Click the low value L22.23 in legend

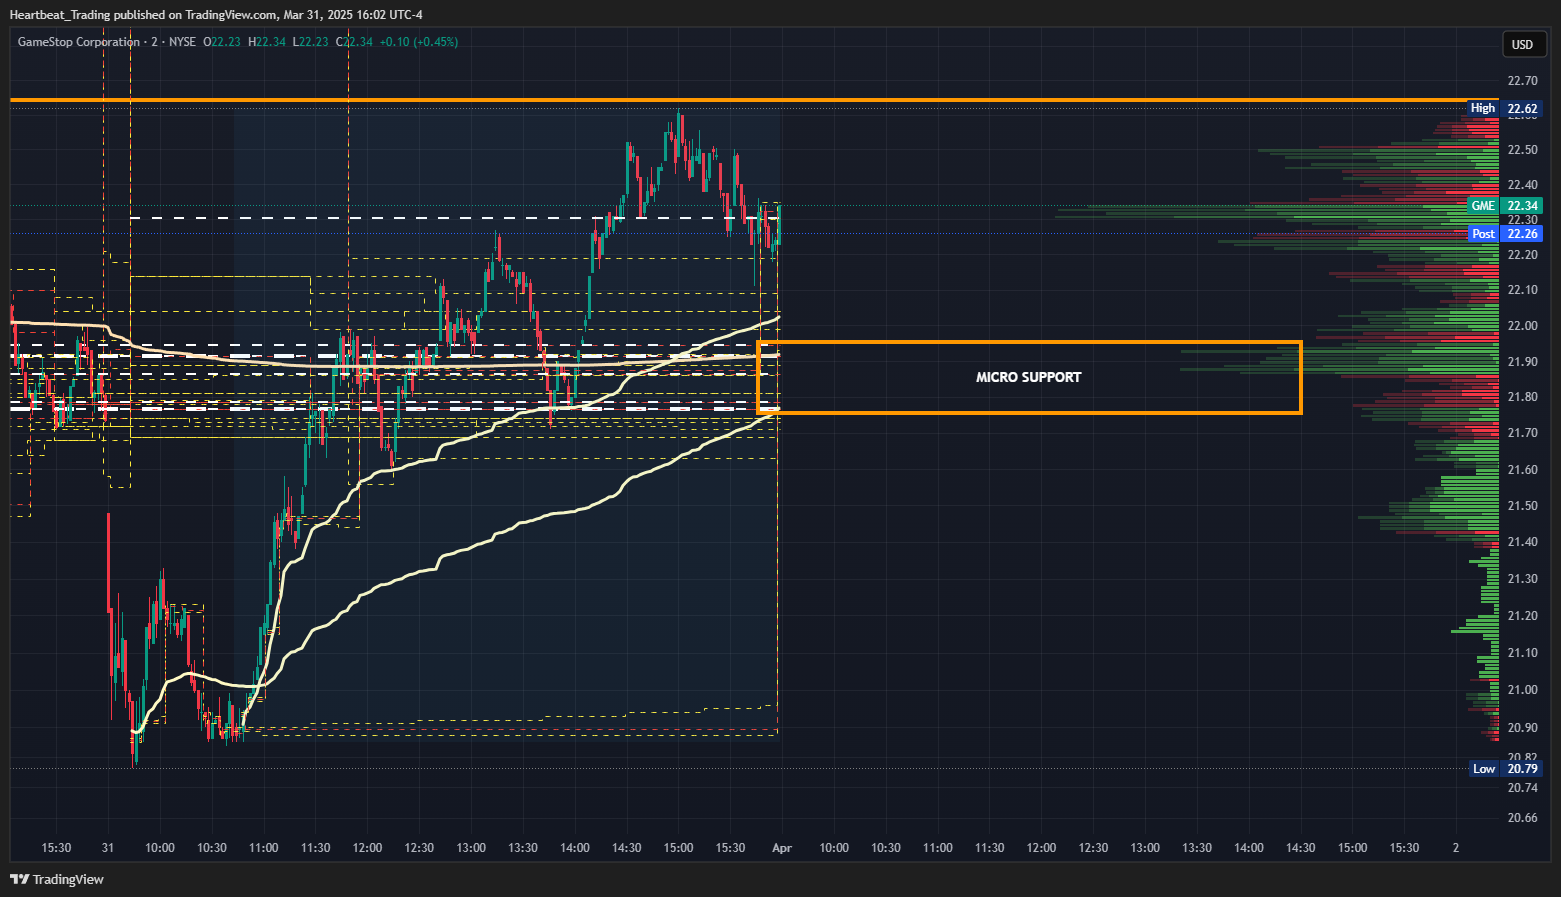(310, 42)
